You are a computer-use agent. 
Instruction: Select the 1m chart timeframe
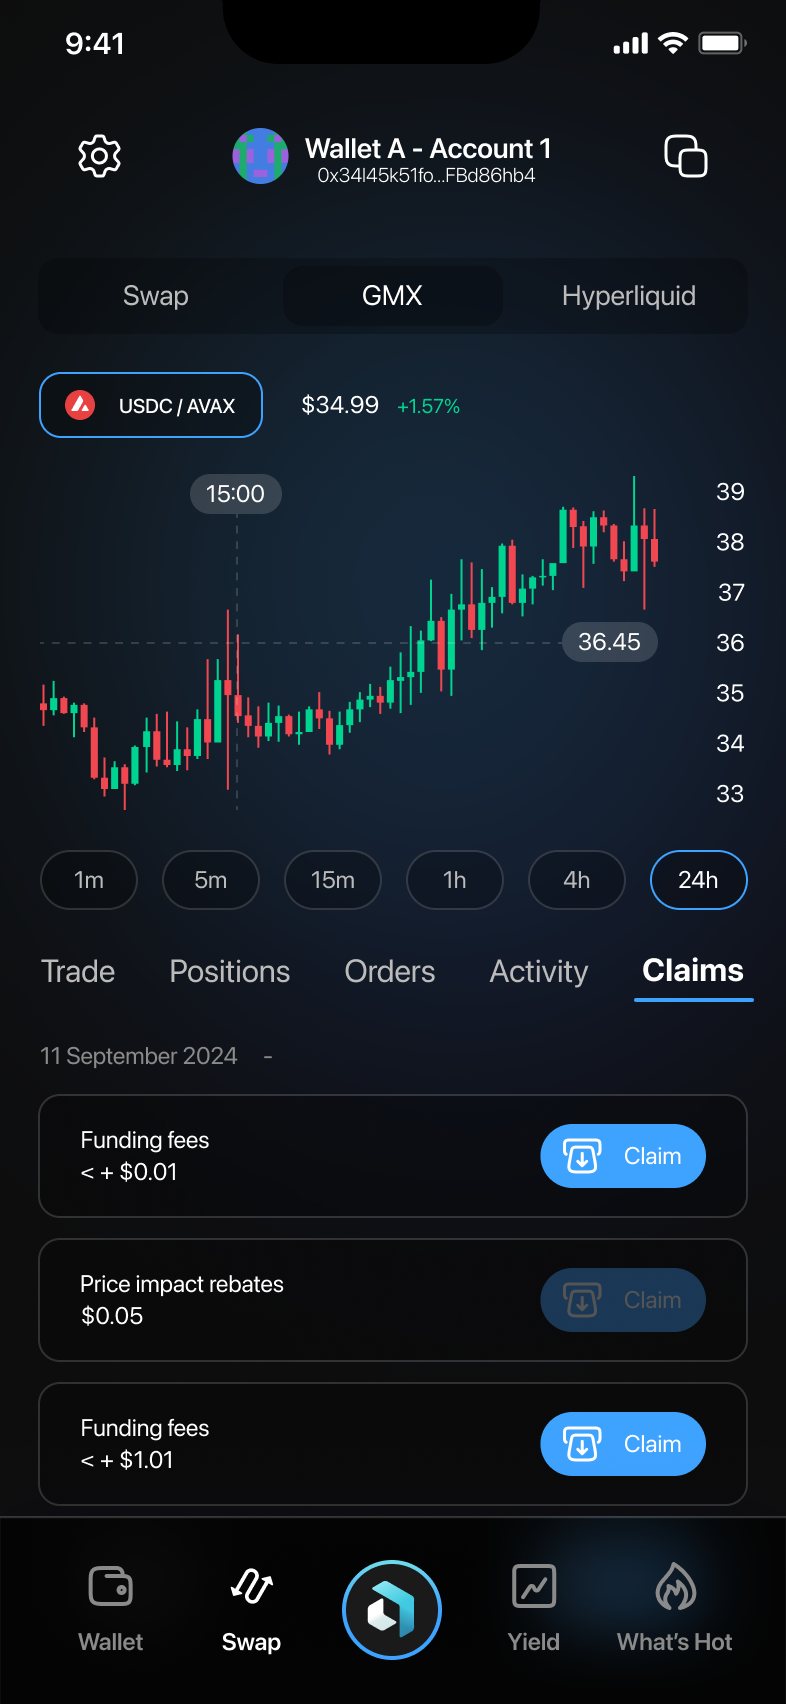89,880
